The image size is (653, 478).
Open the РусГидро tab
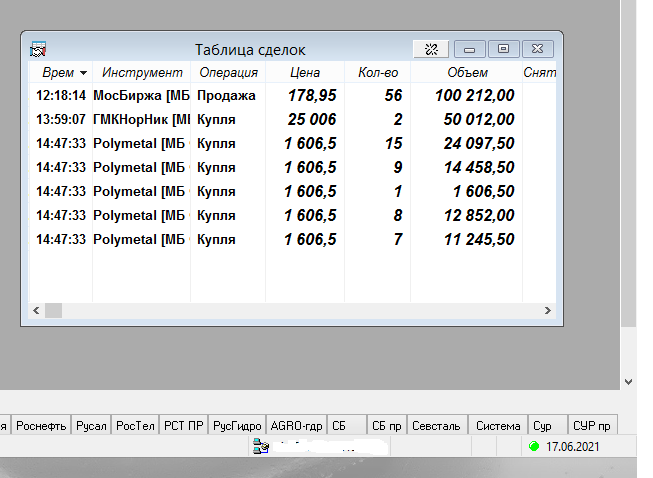click(x=237, y=426)
